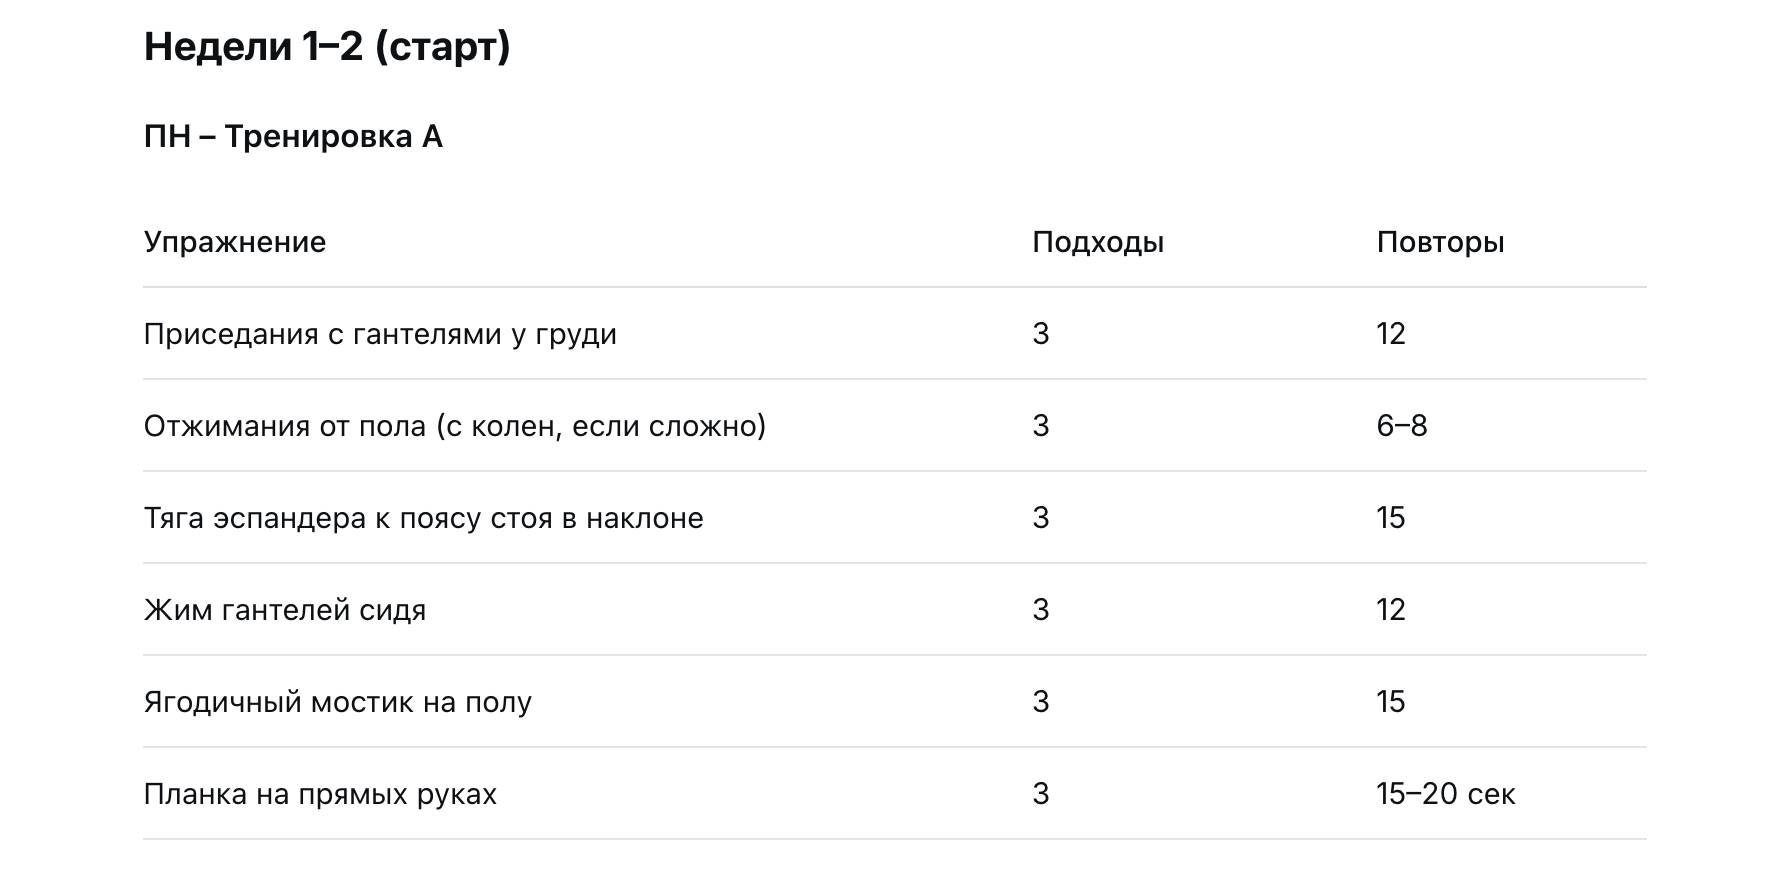The image size is (1768, 884).
Task: Click the reps value for Ягодичный мостик row
Action: [1391, 702]
